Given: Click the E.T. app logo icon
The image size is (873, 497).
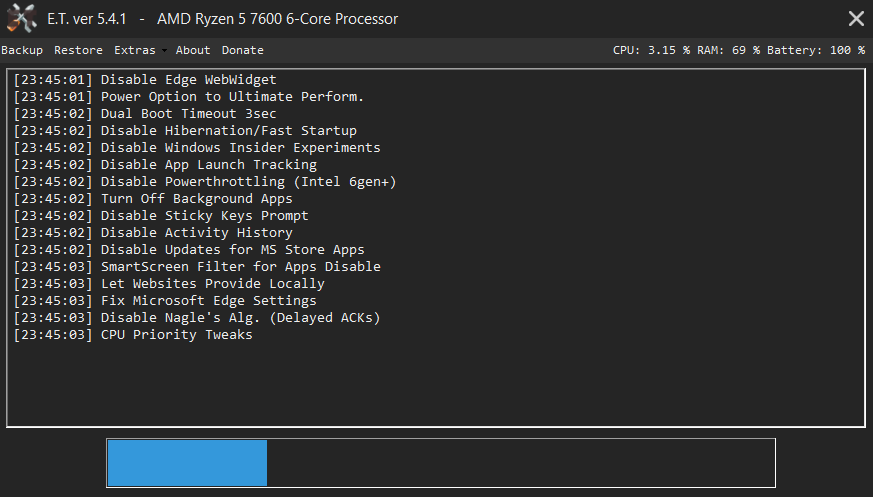Looking at the screenshot, I should pyautogui.click(x=22, y=18).
